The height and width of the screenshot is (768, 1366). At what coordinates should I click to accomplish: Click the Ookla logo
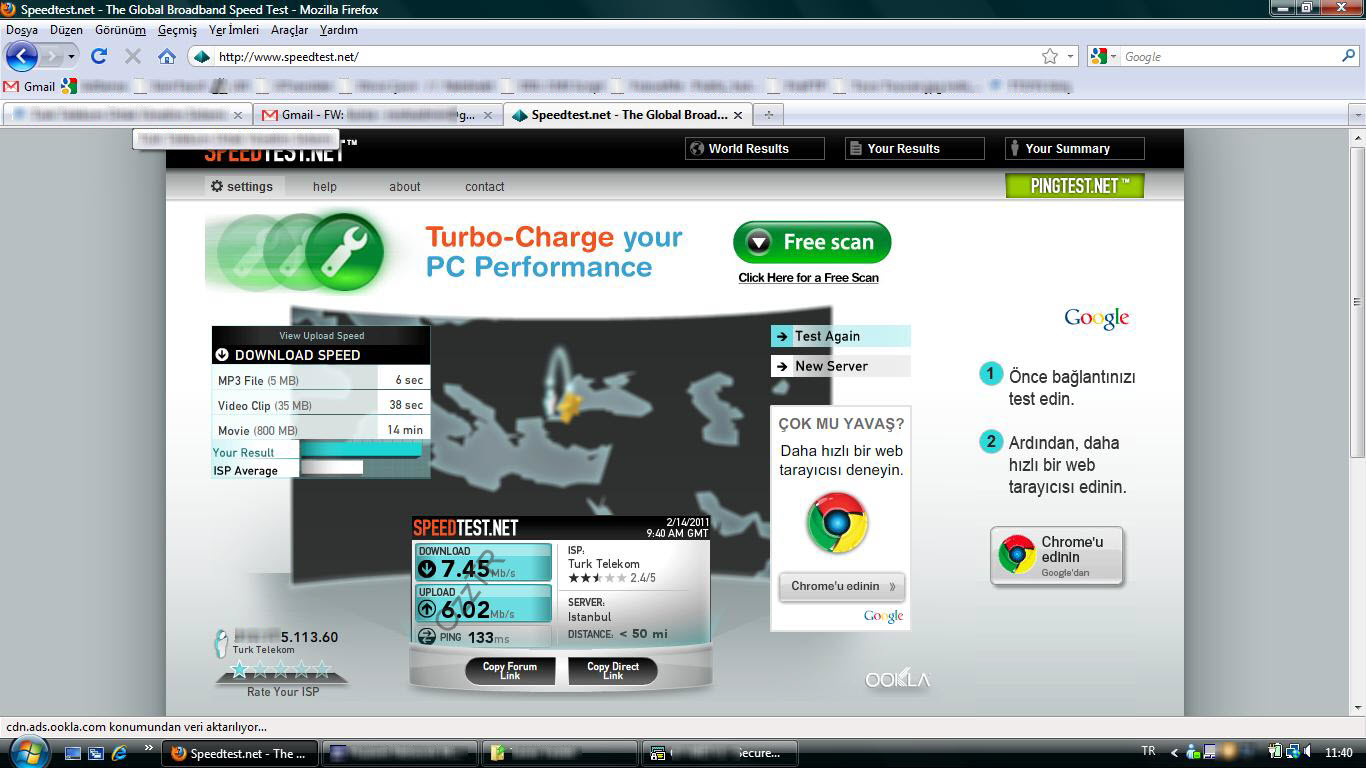pyautogui.click(x=898, y=680)
